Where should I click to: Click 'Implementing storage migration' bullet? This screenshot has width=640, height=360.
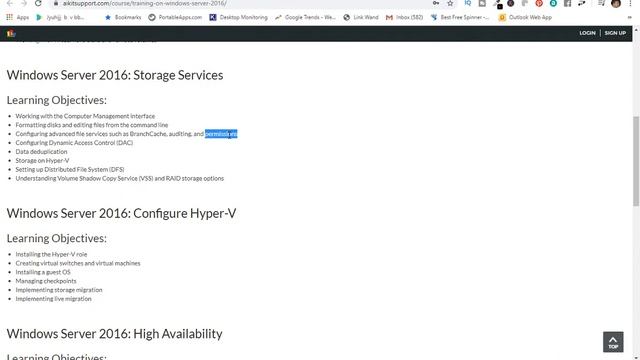59,290
